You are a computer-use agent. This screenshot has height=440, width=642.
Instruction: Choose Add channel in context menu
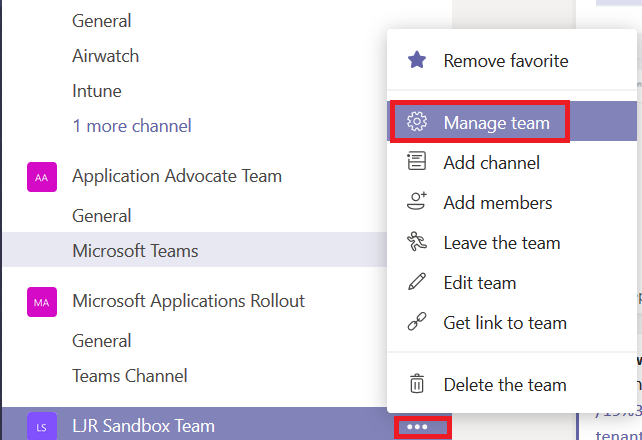512,162
